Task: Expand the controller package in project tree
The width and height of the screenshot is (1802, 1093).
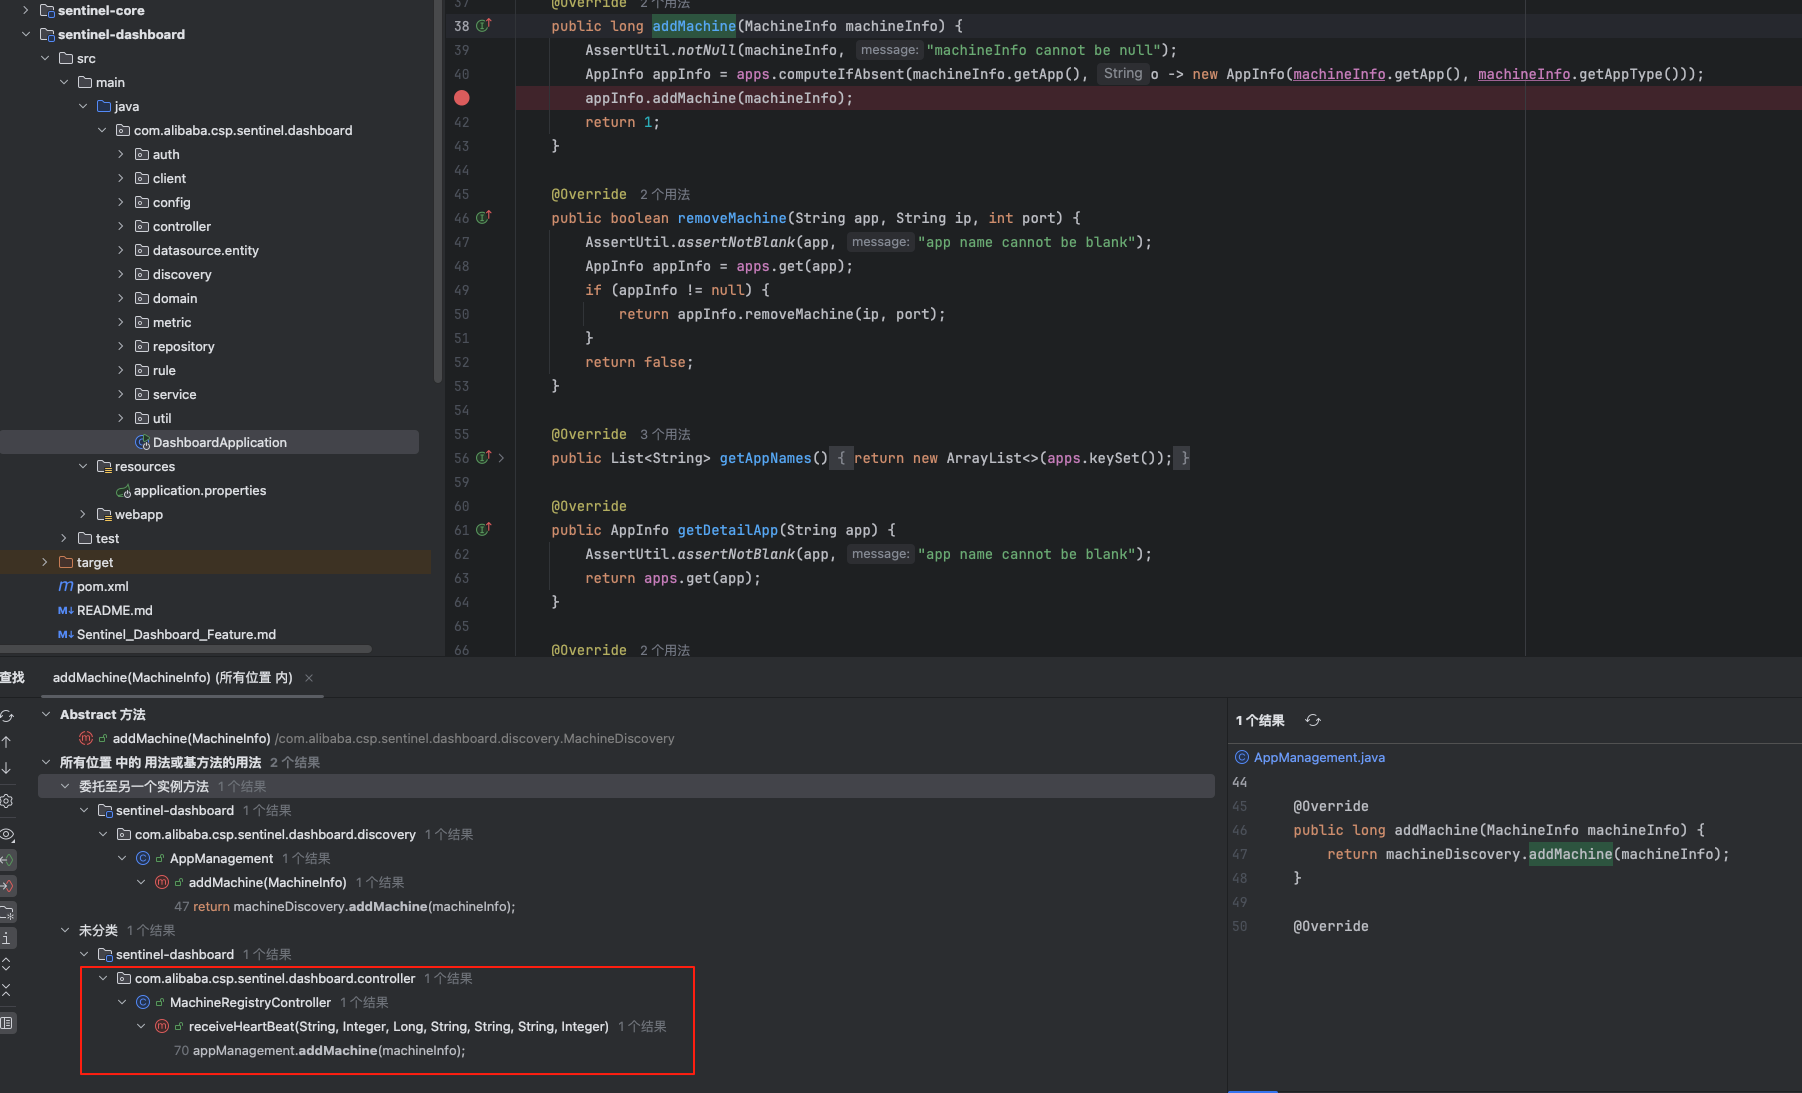Action: [x=121, y=226]
